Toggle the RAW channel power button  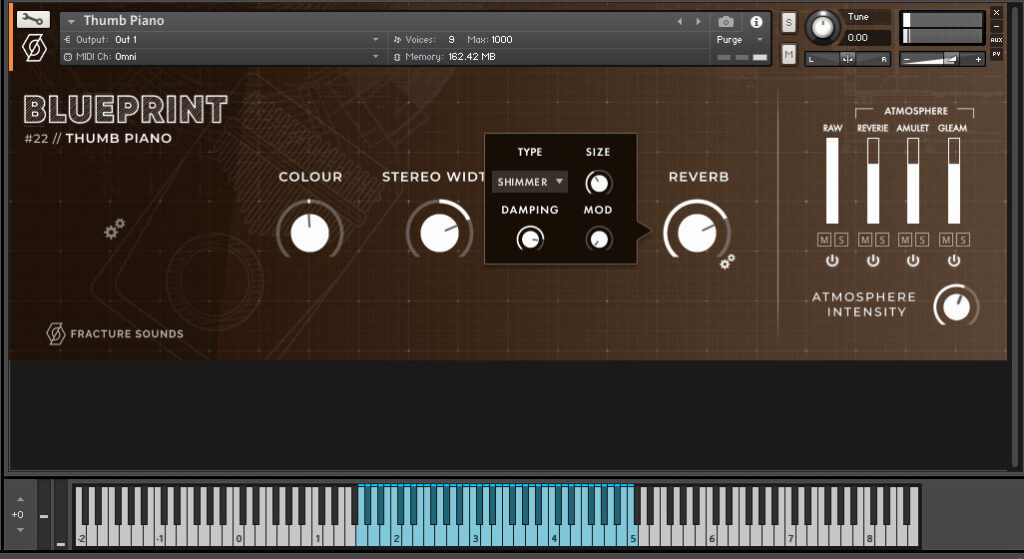(x=832, y=261)
